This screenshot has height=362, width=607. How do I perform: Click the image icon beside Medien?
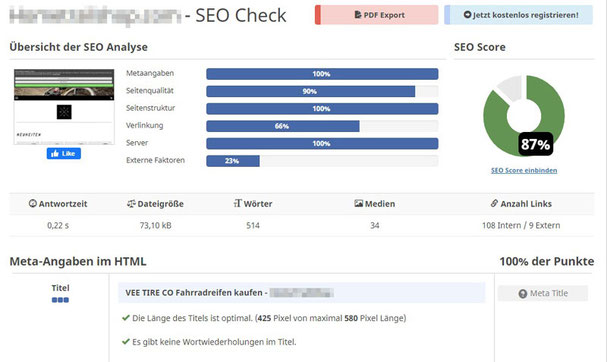click(x=358, y=203)
